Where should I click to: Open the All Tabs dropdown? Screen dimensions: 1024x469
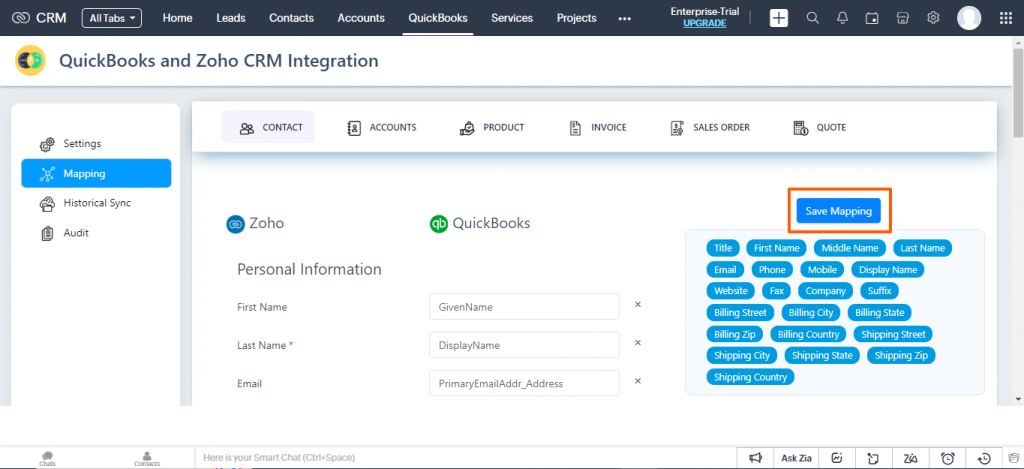click(112, 18)
